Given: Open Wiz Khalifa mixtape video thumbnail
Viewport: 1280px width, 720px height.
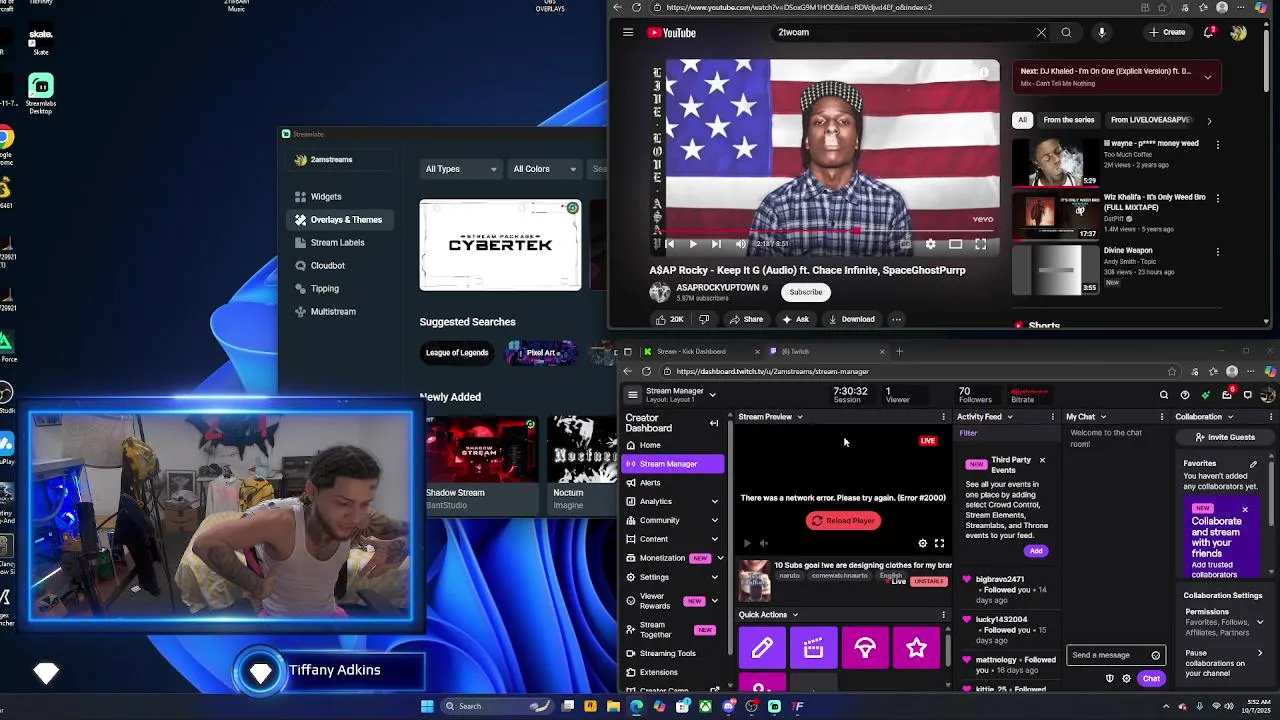Looking at the screenshot, I should coord(1054,217).
